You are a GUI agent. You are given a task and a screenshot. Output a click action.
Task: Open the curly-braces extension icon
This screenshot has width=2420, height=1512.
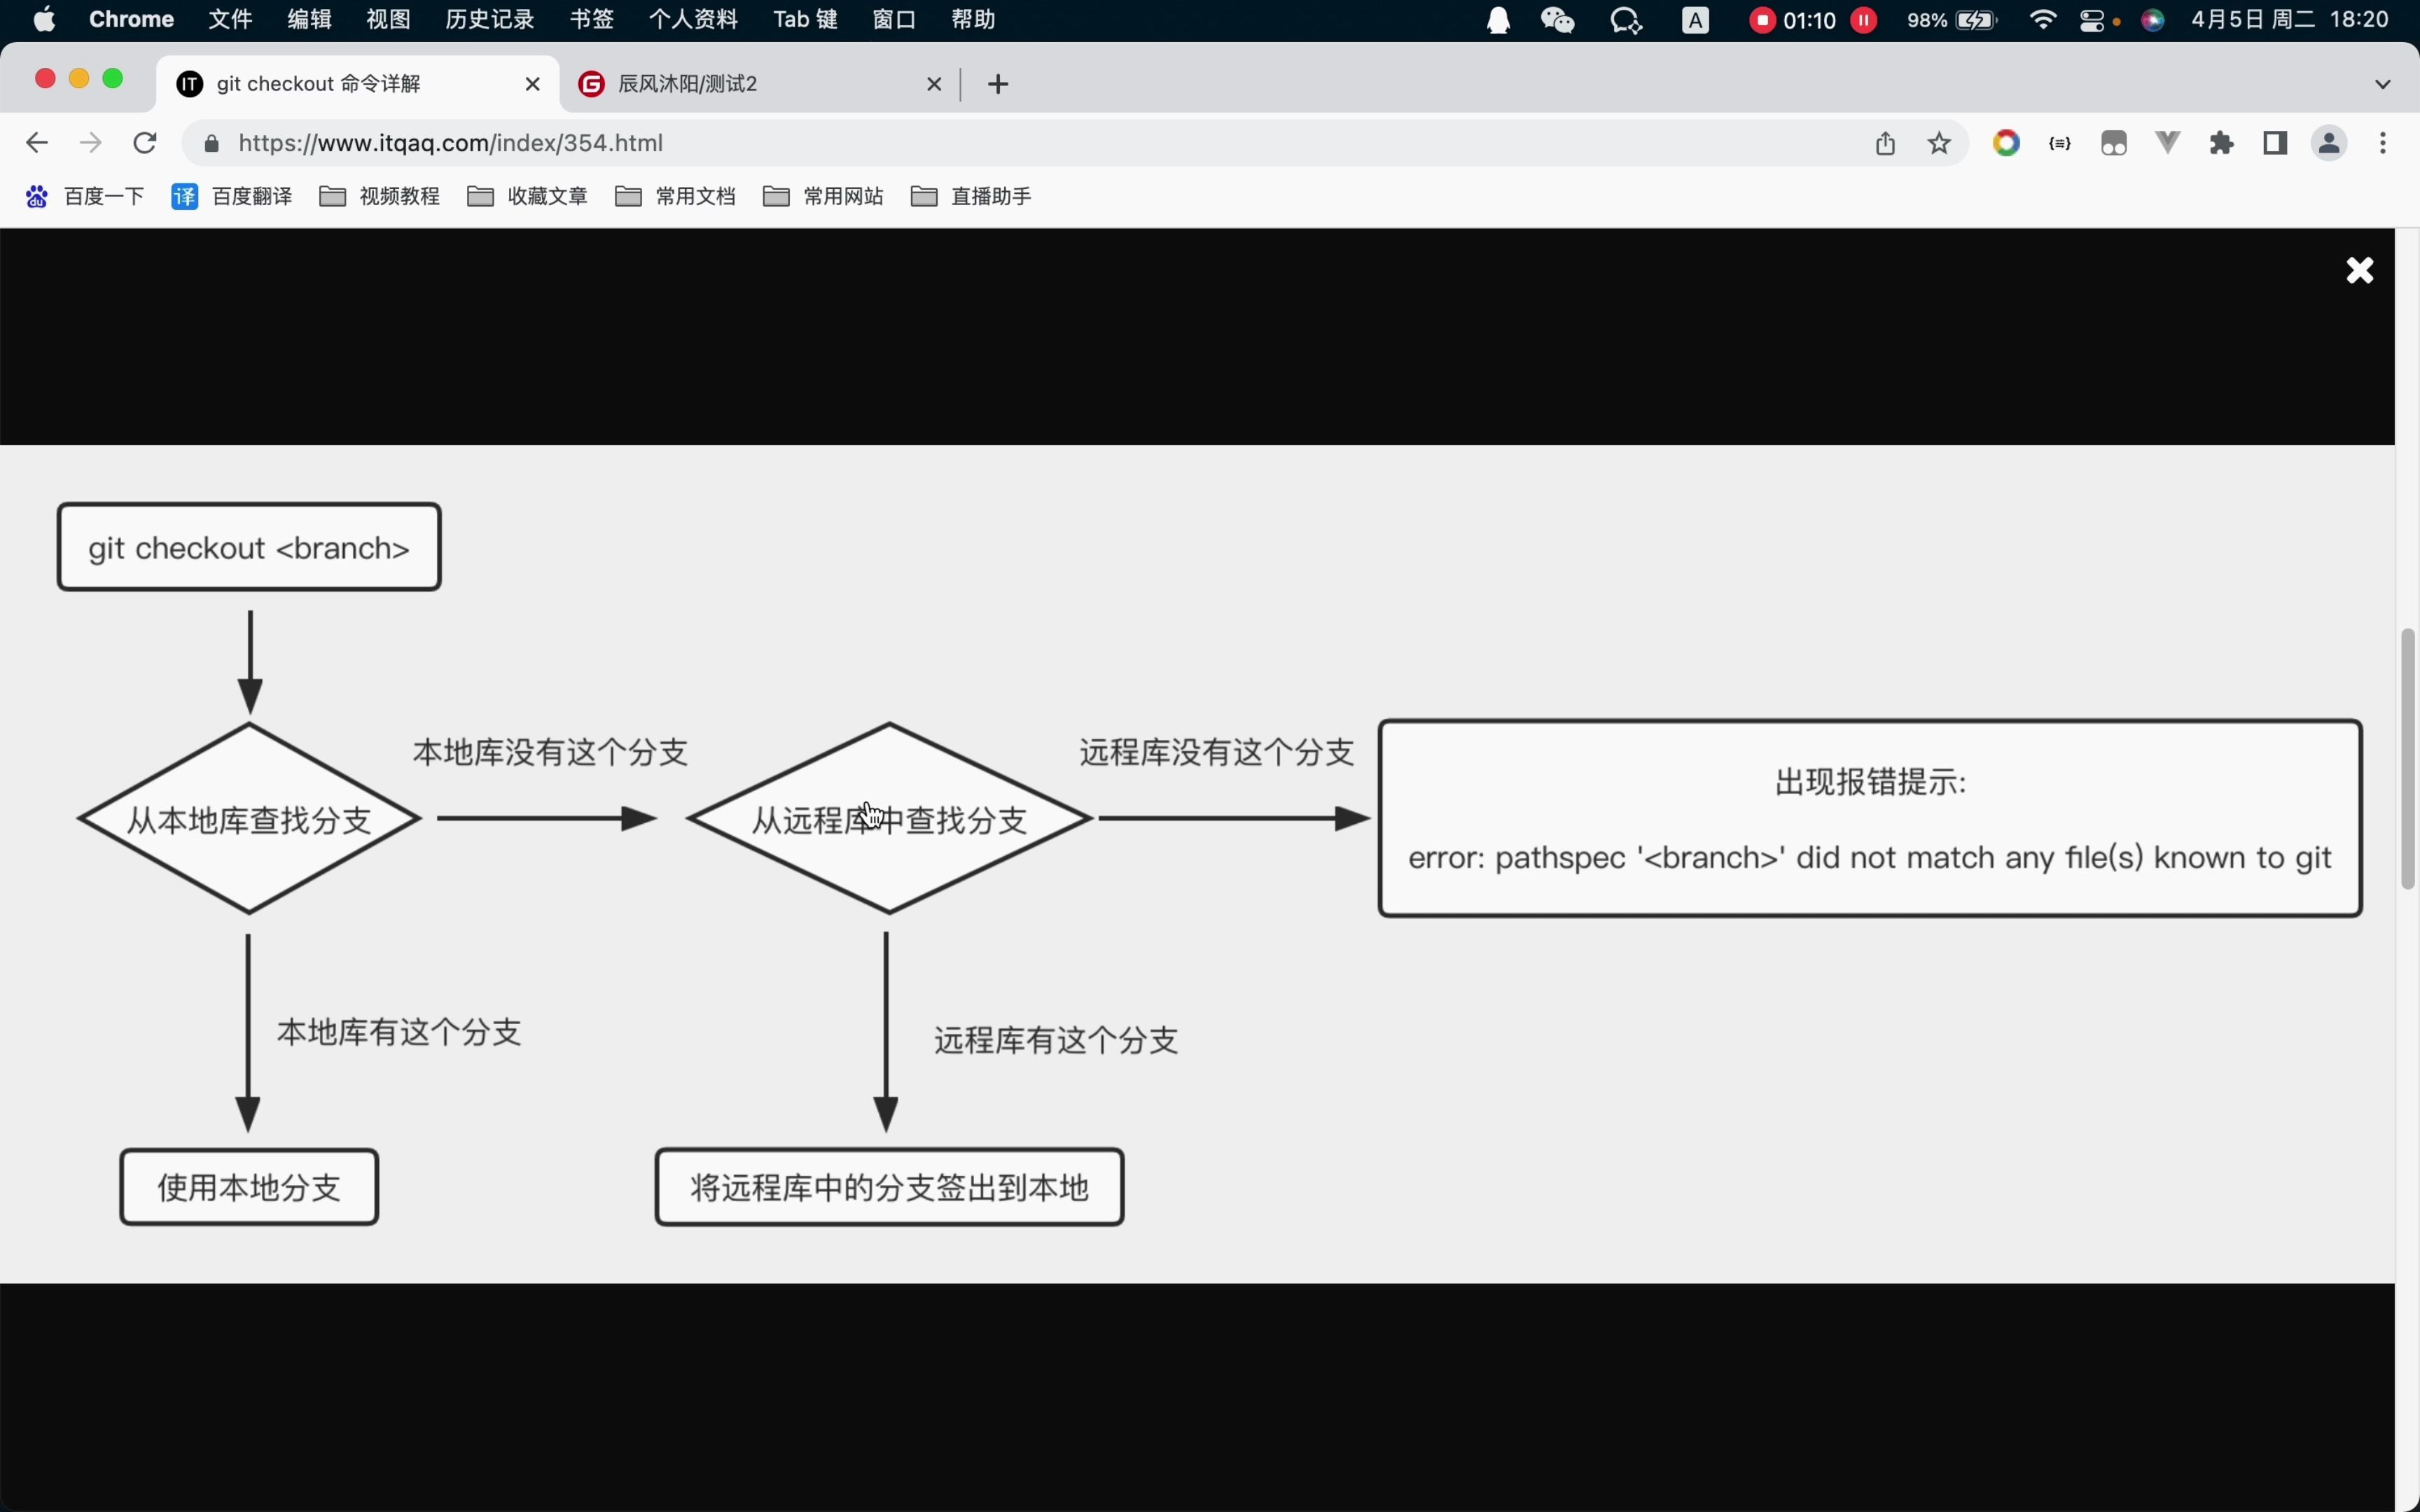[2060, 143]
